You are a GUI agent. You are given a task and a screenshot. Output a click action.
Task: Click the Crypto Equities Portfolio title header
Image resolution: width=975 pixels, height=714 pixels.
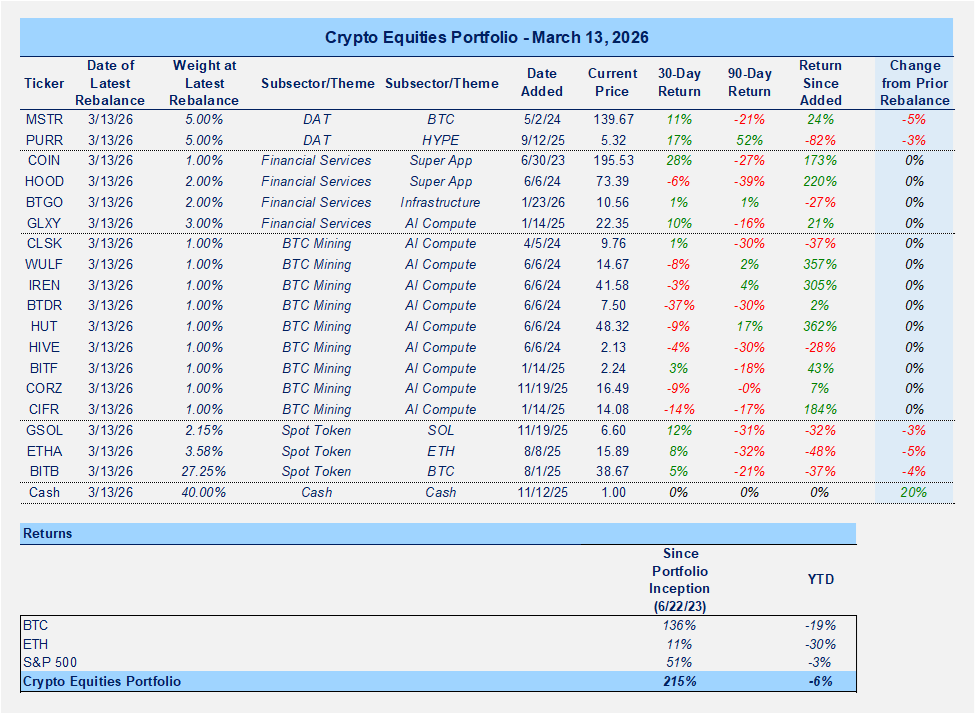[487, 38]
